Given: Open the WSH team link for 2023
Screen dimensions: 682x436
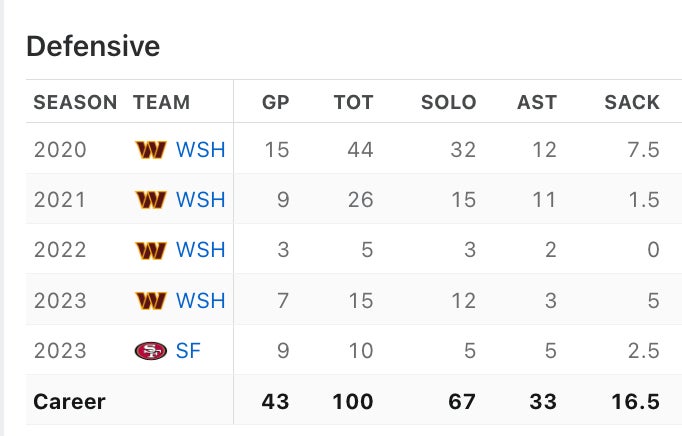Looking at the screenshot, I should coord(200,300).
